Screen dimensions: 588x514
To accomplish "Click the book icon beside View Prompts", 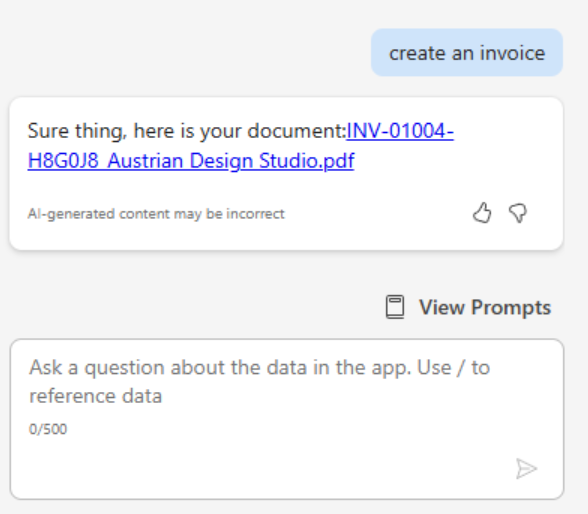I will pos(395,307).
